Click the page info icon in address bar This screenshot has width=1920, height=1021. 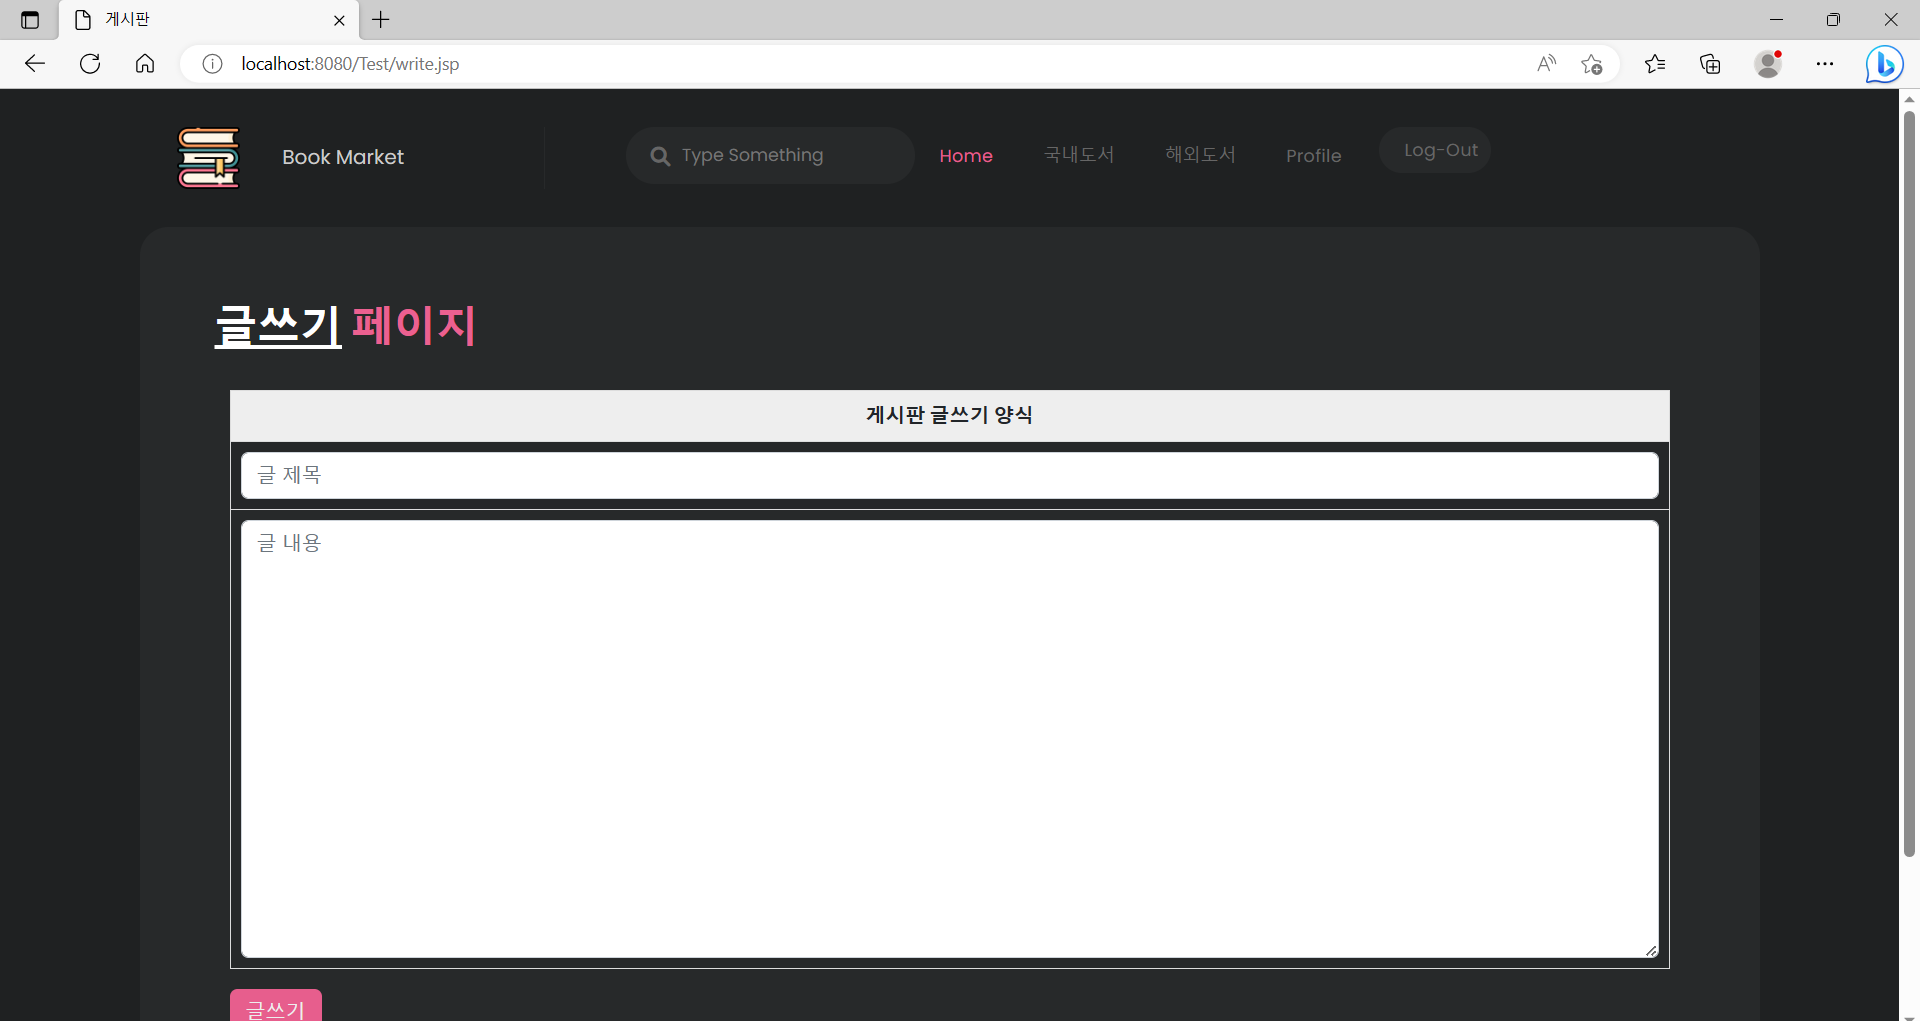[x=211, y=63]
